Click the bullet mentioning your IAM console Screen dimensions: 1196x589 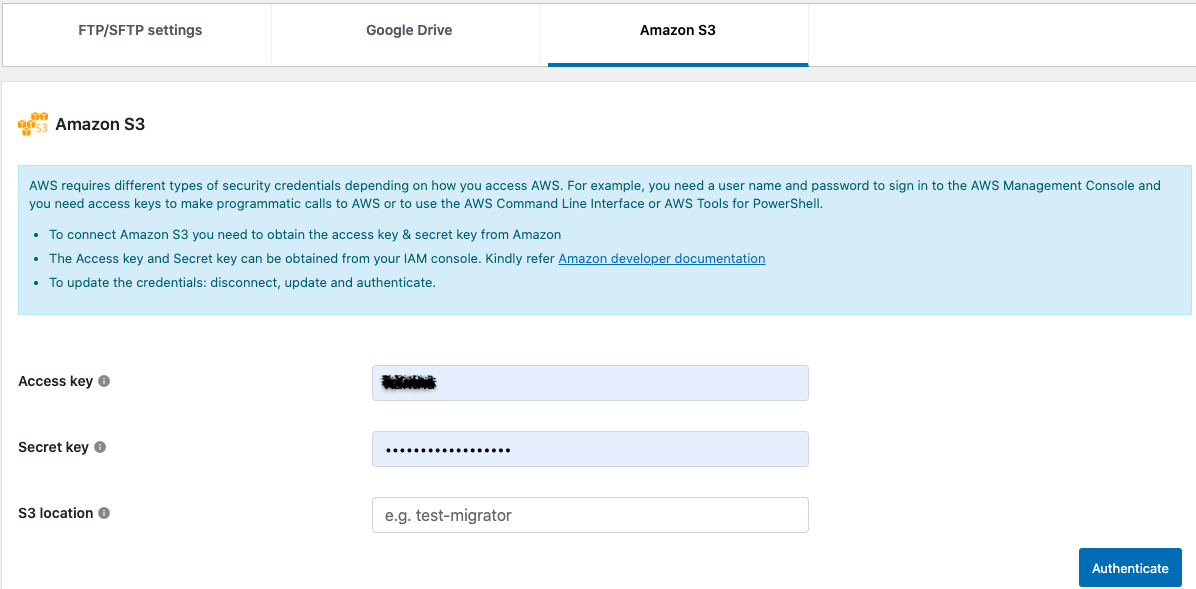pos(407,259)
